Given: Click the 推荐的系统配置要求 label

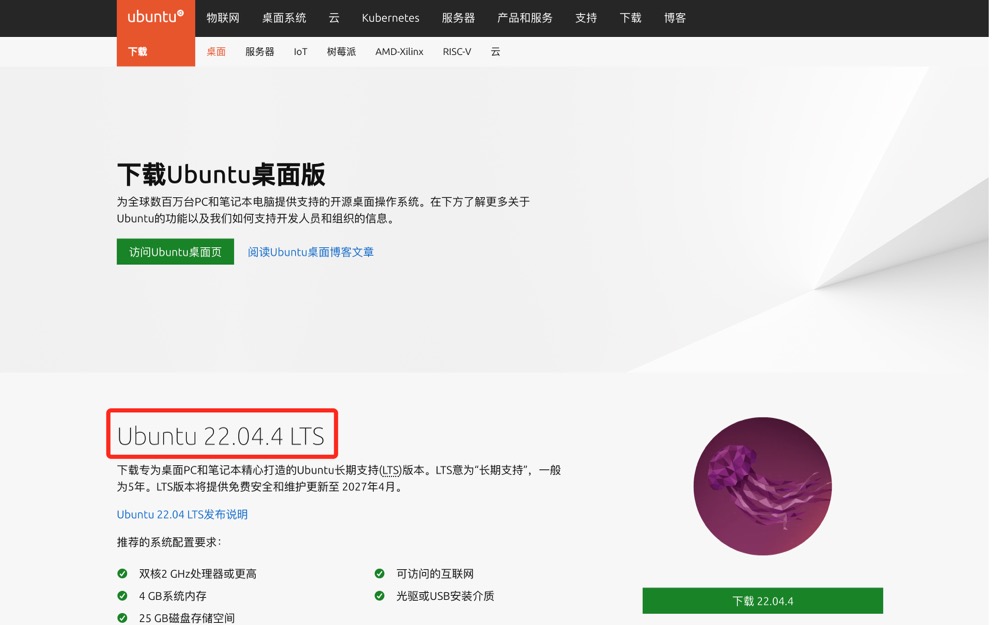Looking at the screenshot, I should [x=168, y=542].
